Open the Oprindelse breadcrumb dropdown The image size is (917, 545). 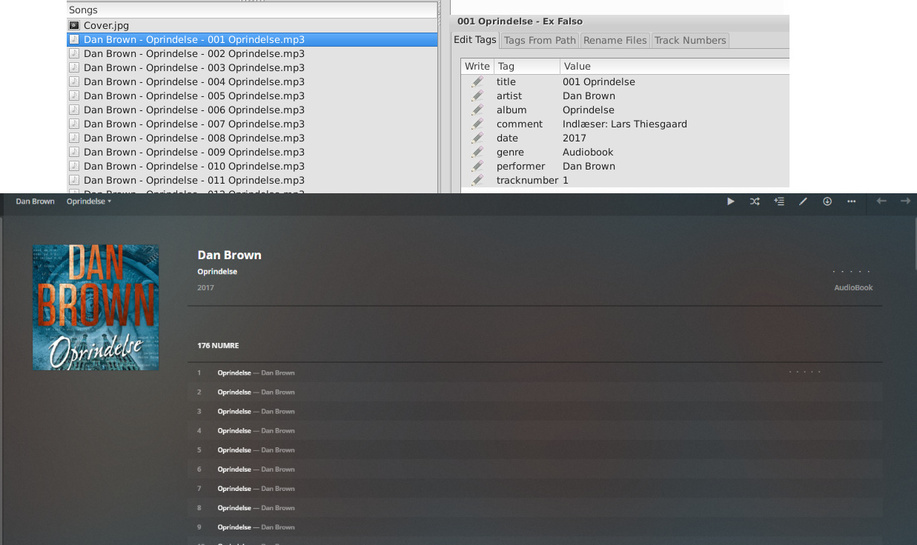(88, 201)
